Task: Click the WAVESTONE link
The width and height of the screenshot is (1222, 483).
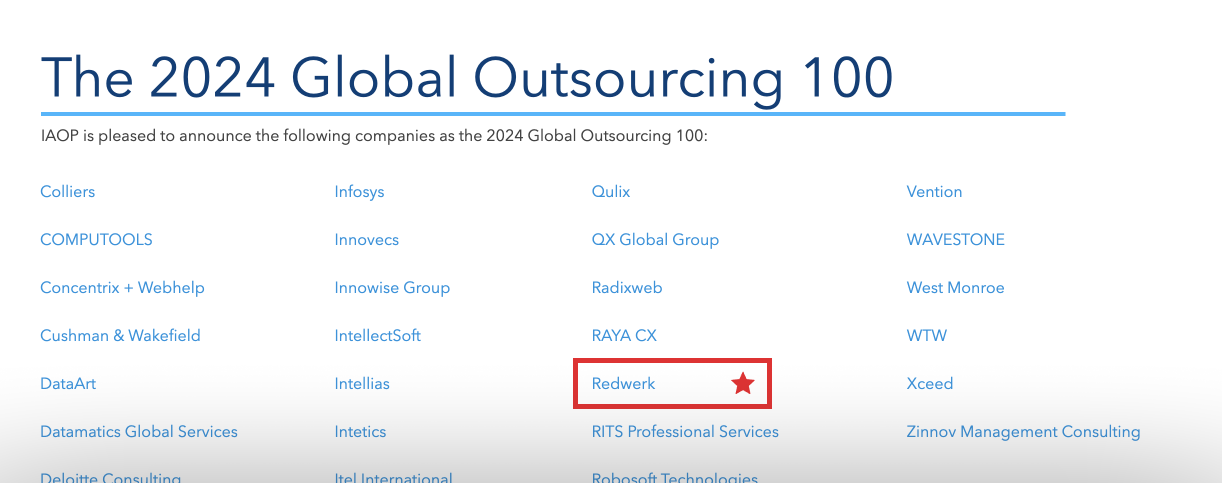Action: 955,239
